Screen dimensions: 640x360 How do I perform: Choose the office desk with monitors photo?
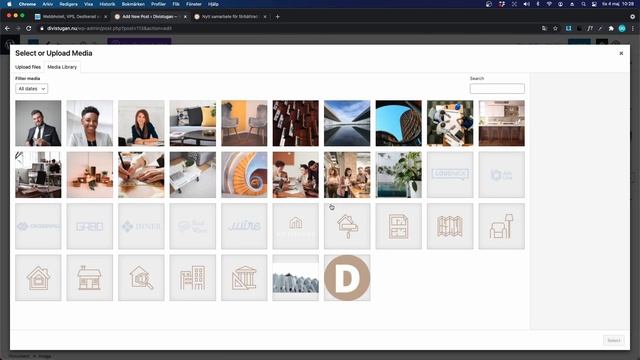38,175
